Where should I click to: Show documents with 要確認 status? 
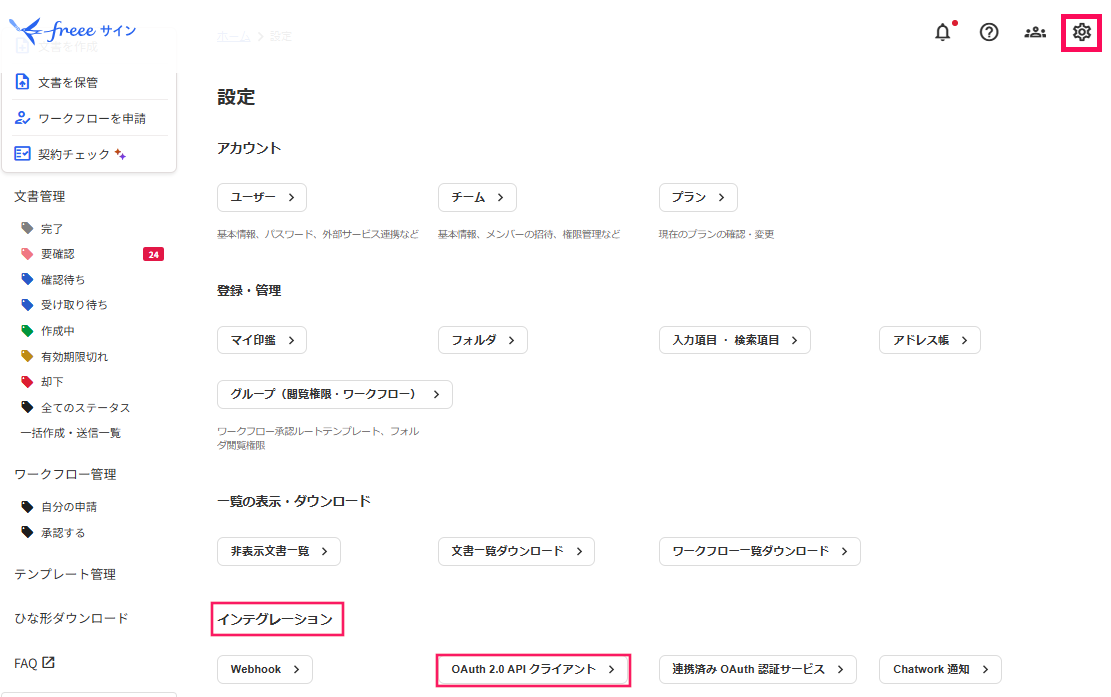57,254
